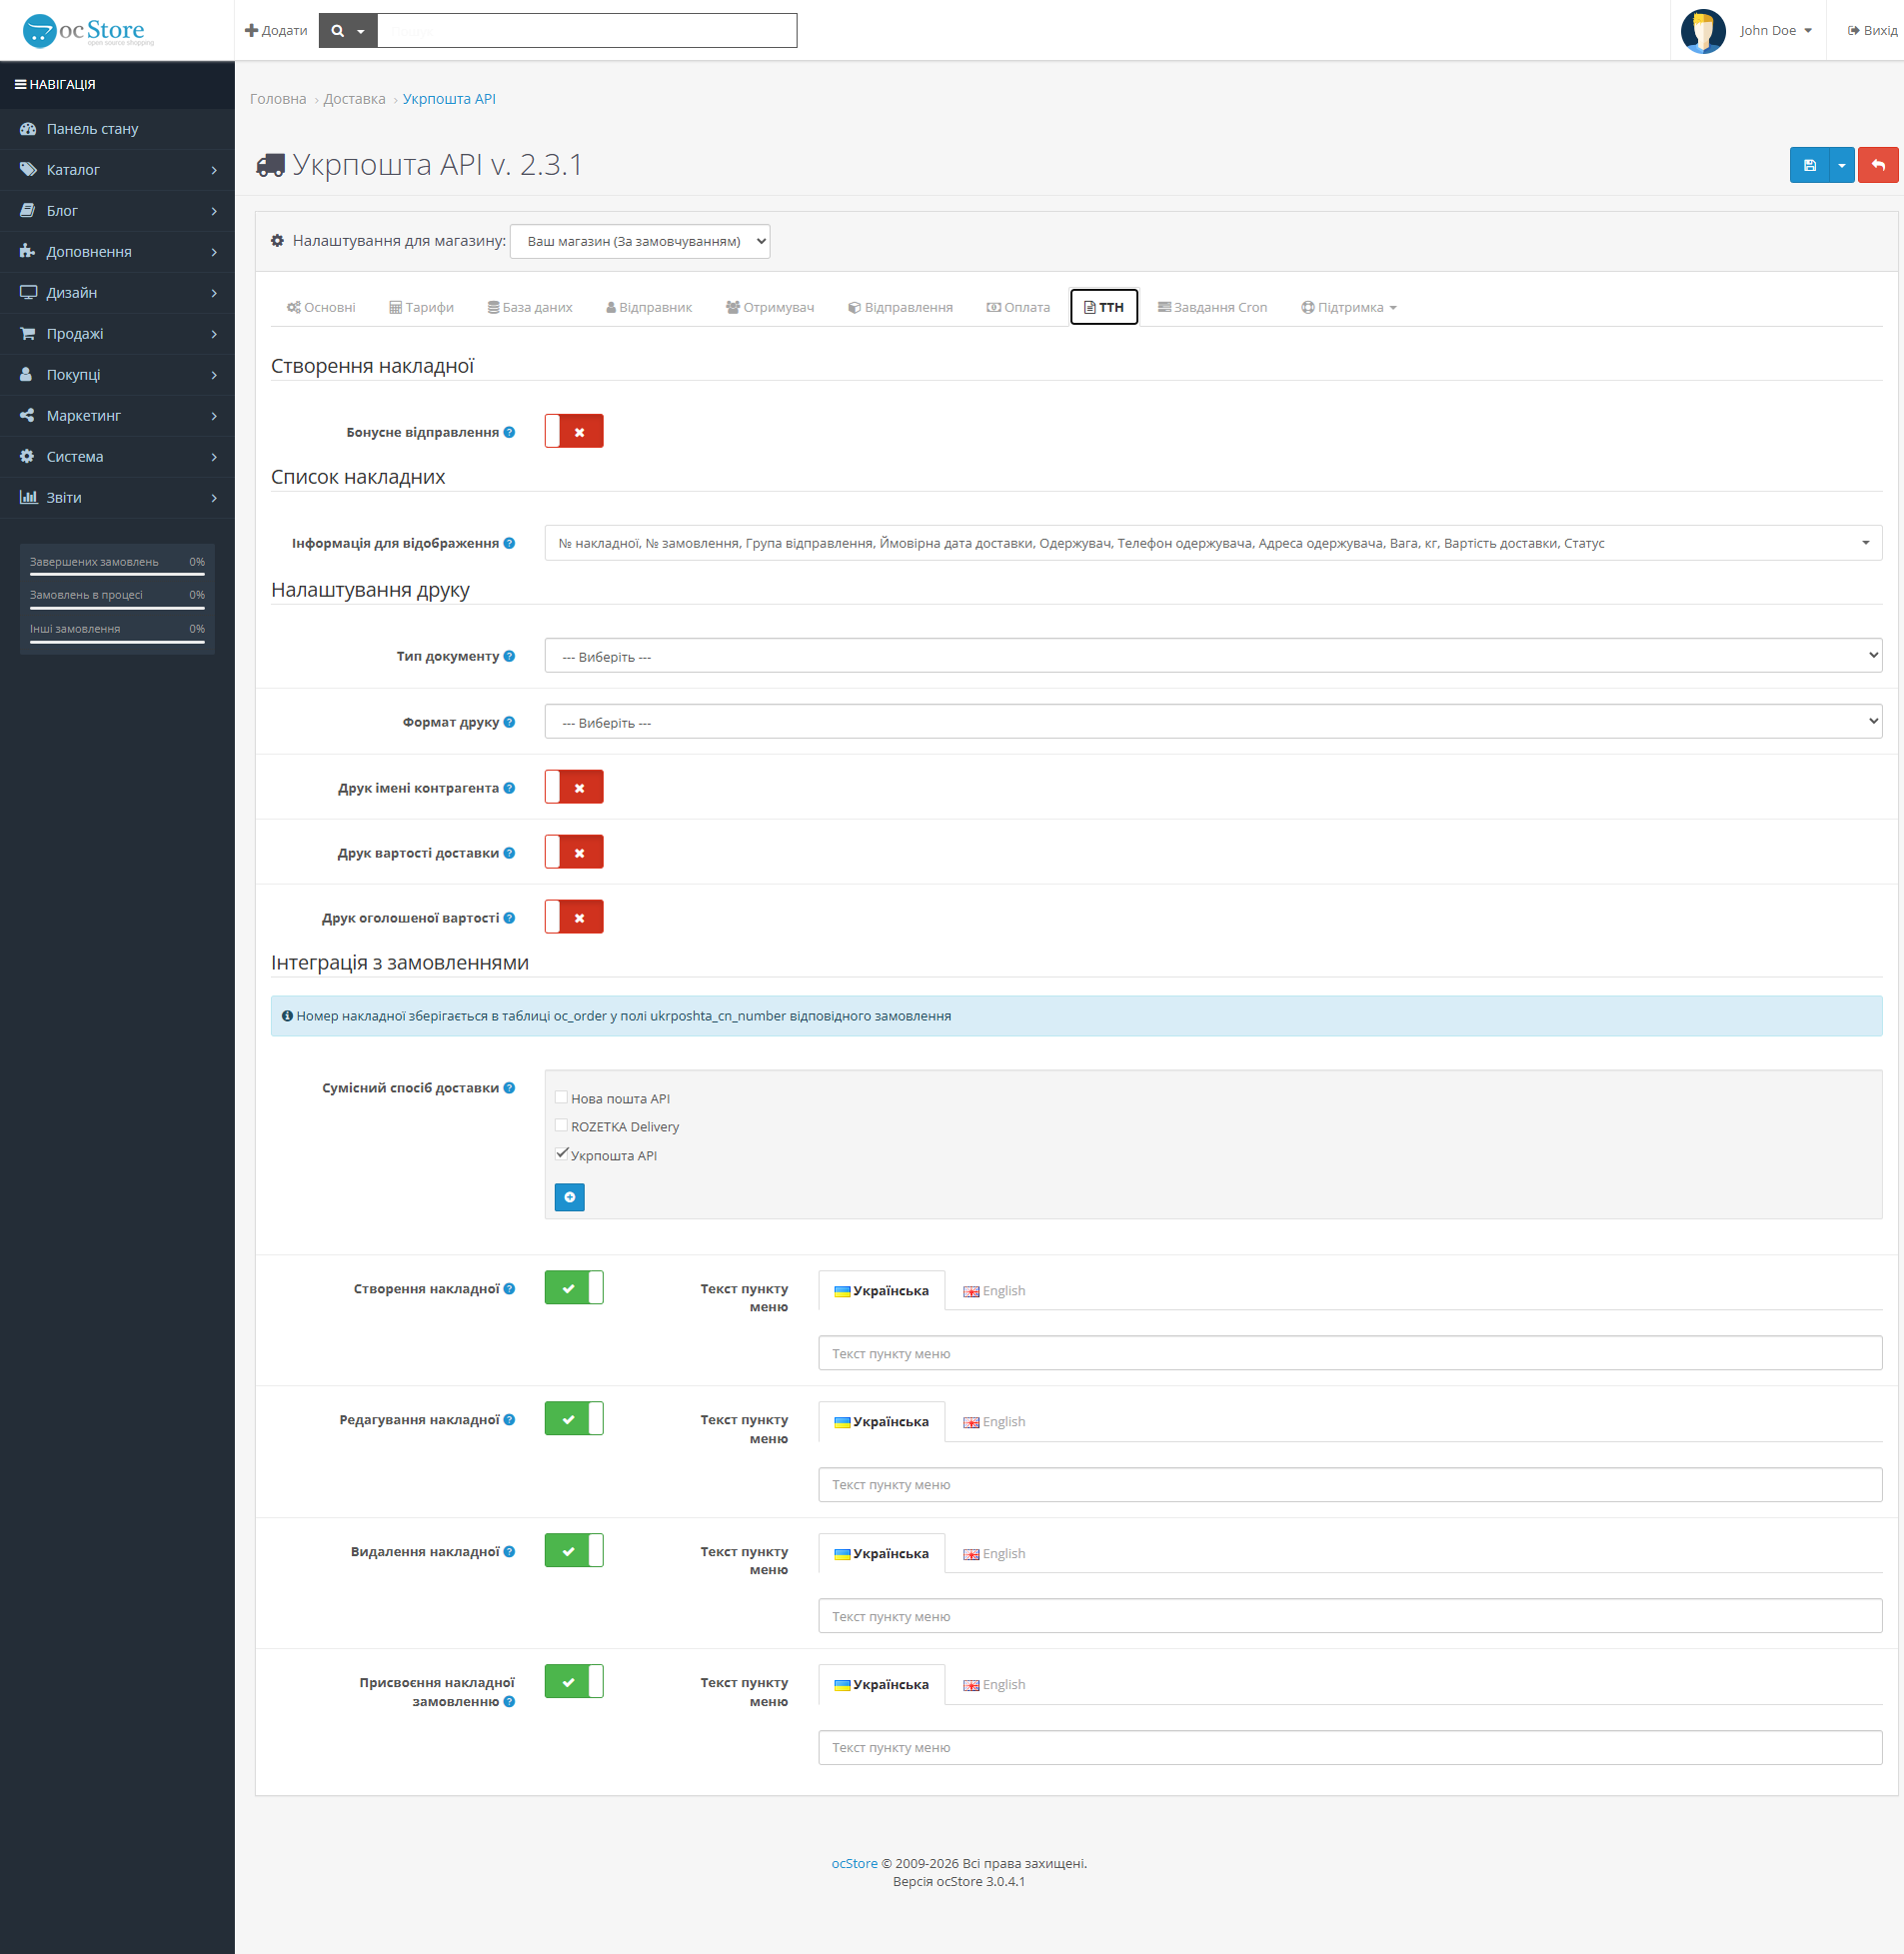Expand the Блог sidebar menu
This screenshot has height=1954, width=1904.
click(x=117, y=211)
